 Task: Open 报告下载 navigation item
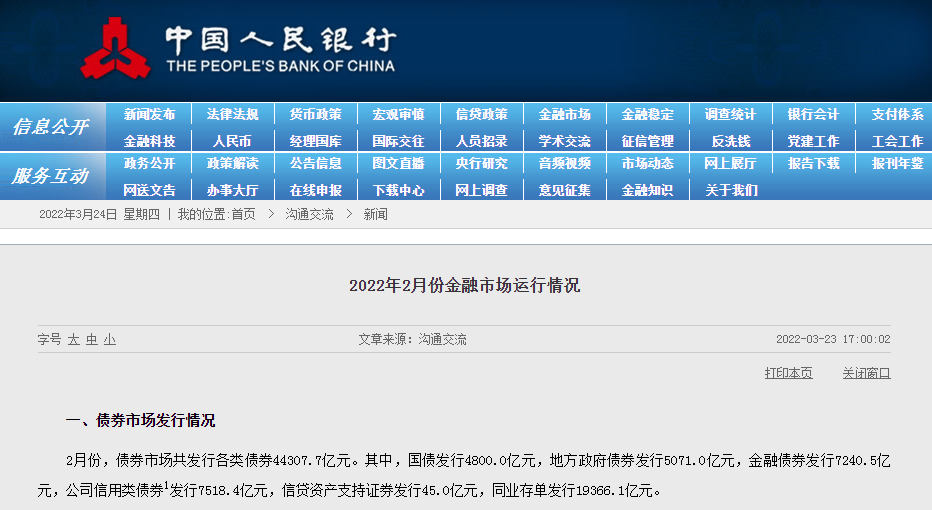point(813,163)
